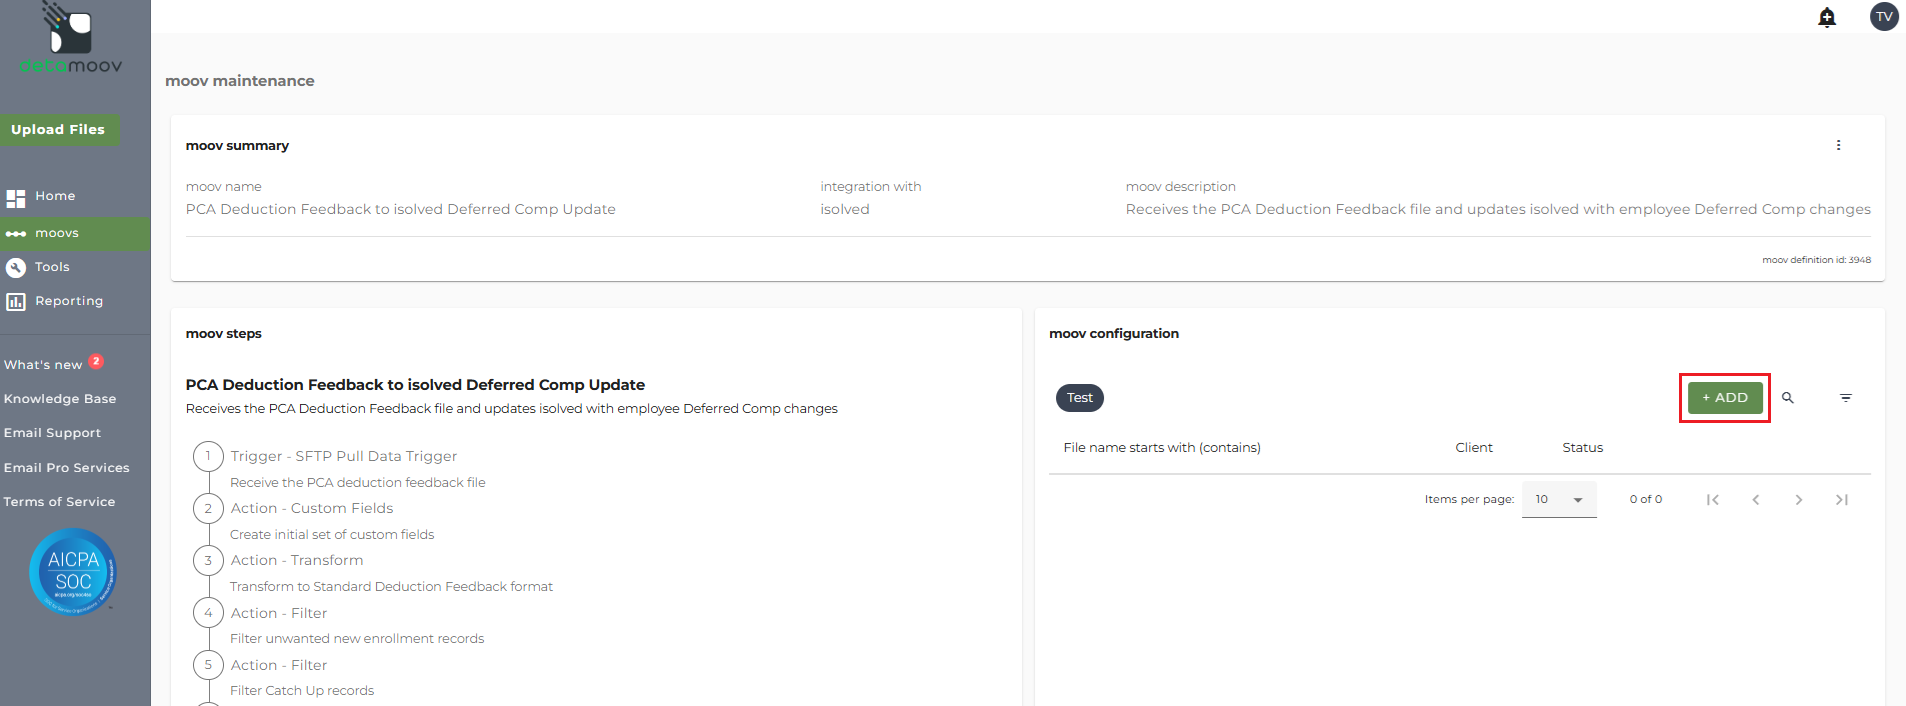Viewport: 1906px width, 706px height.
Task: Open the Knowledge Base link
Action: 60,399
